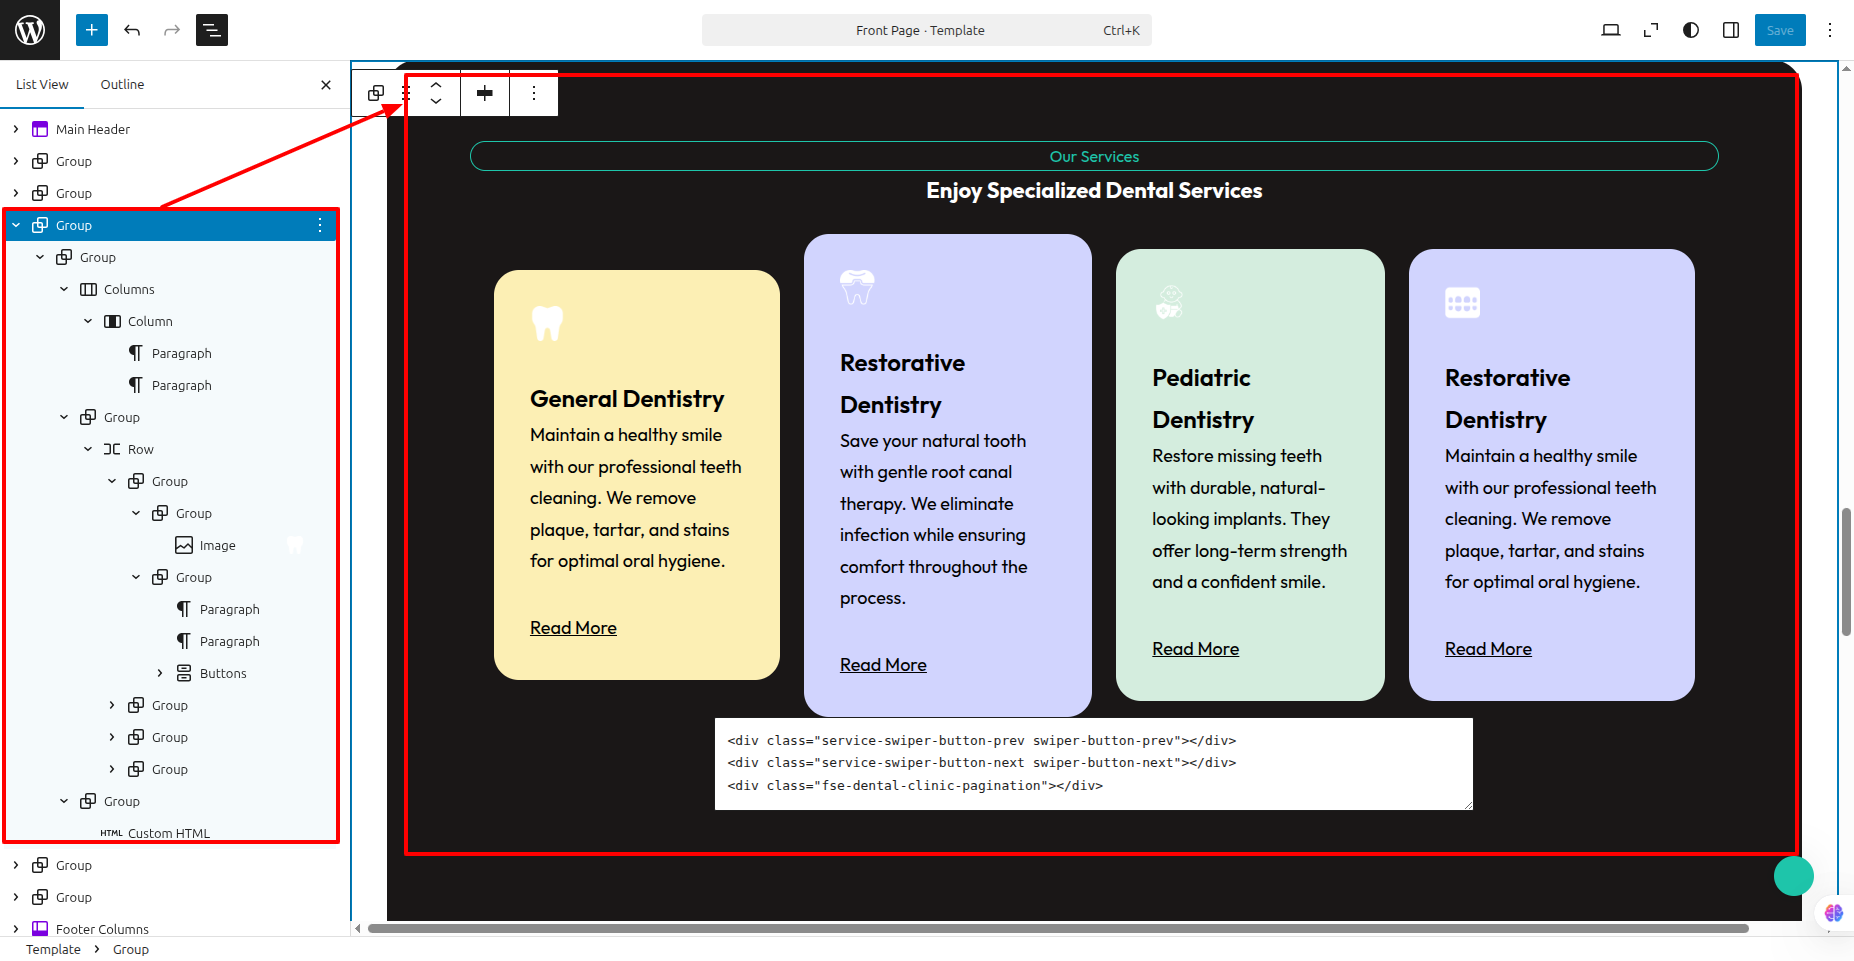Viewport: 1854px width, 961px height.
Task: Expand the Buttons block in List View
Action: pyautogui.click(x=160, y=673)
